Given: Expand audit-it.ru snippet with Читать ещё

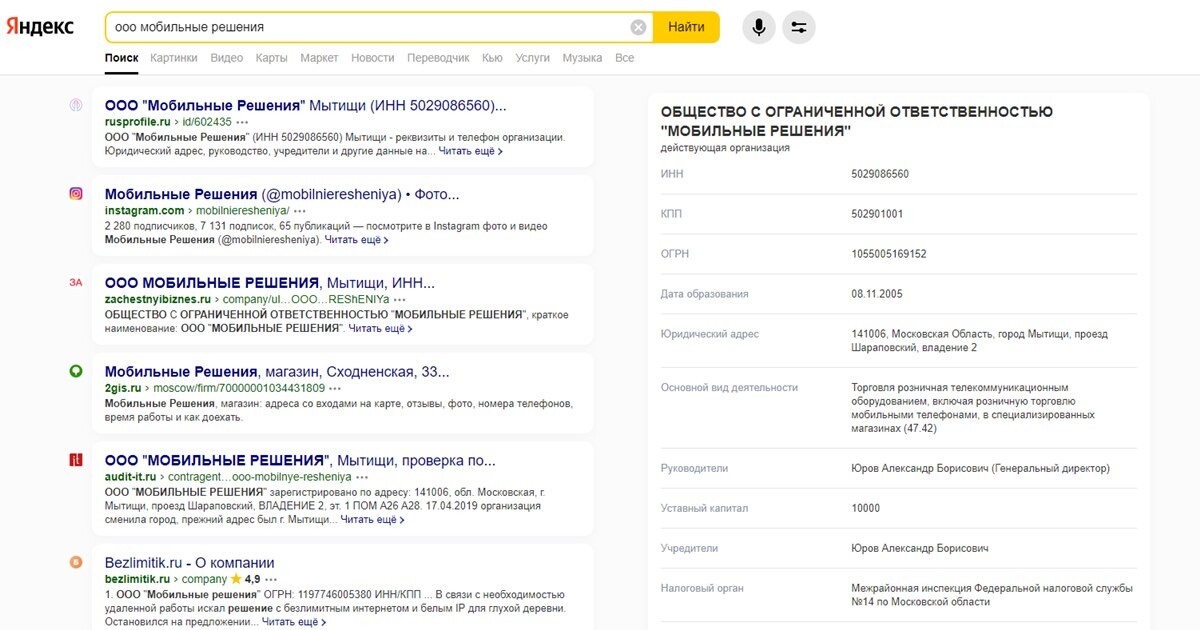Looking at the screenshot, I should click(372, 520).
